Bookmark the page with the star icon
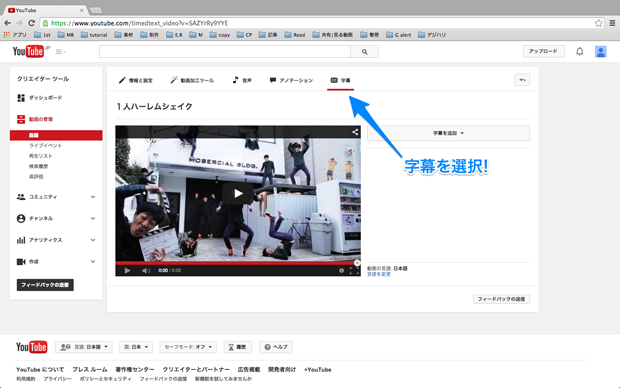This screenshot has width=620, height=388. click(599, 23)
